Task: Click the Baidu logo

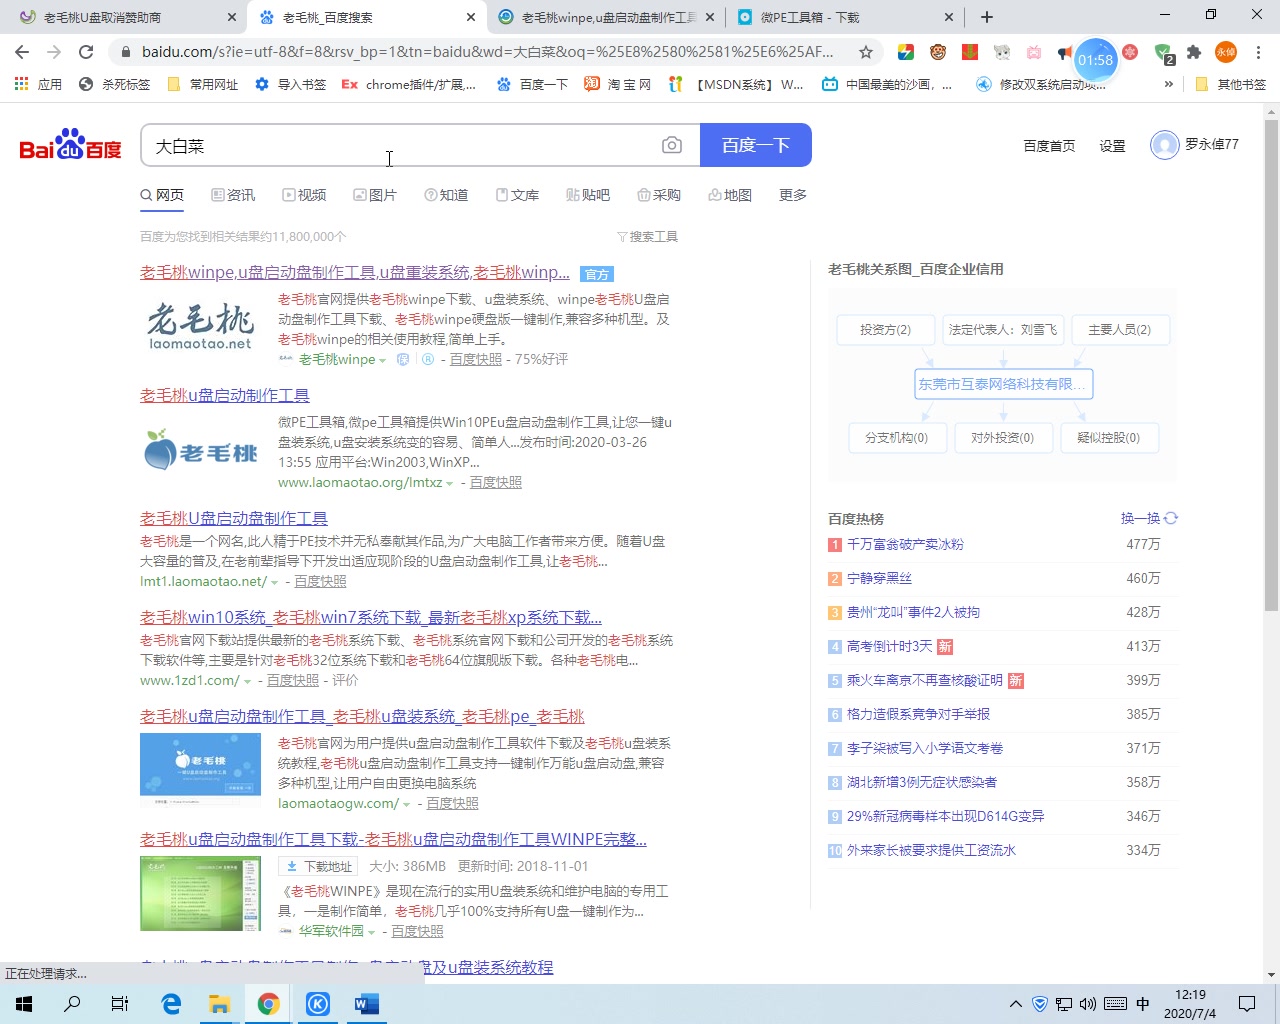Action: (70, 145)
